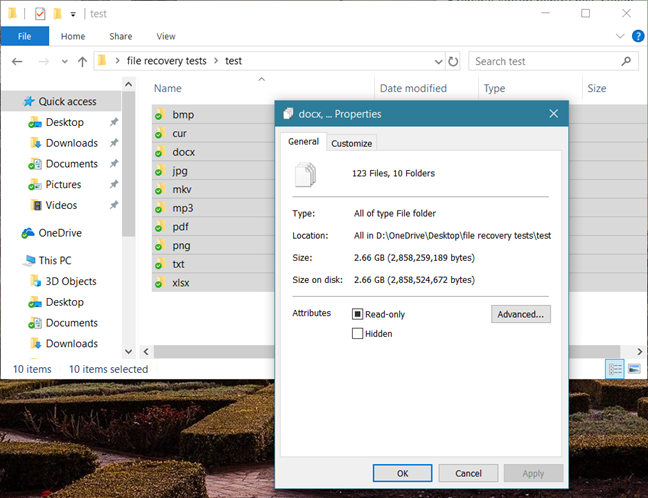Select the bmp folder
Image resolution: width=648 pixels, height=498 pixels.
coord(183,114)
